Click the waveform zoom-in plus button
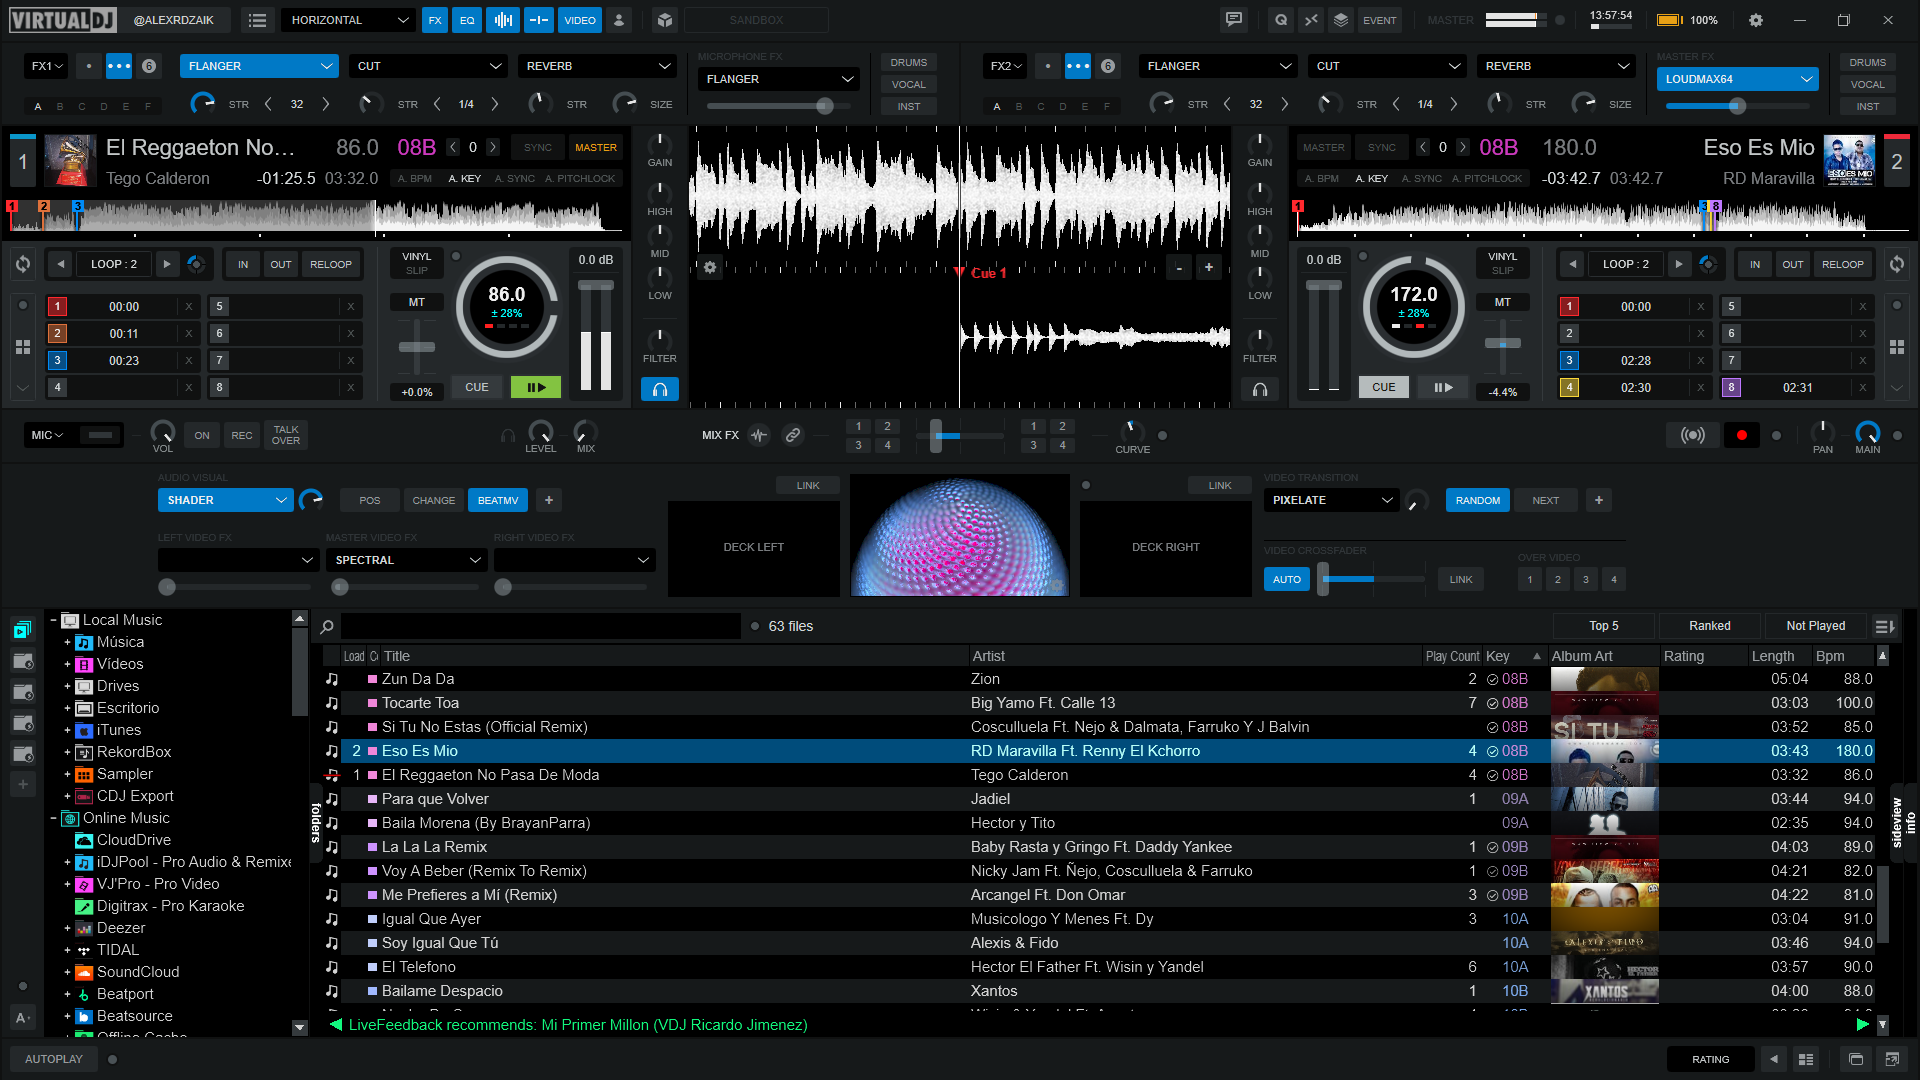 1209,267
